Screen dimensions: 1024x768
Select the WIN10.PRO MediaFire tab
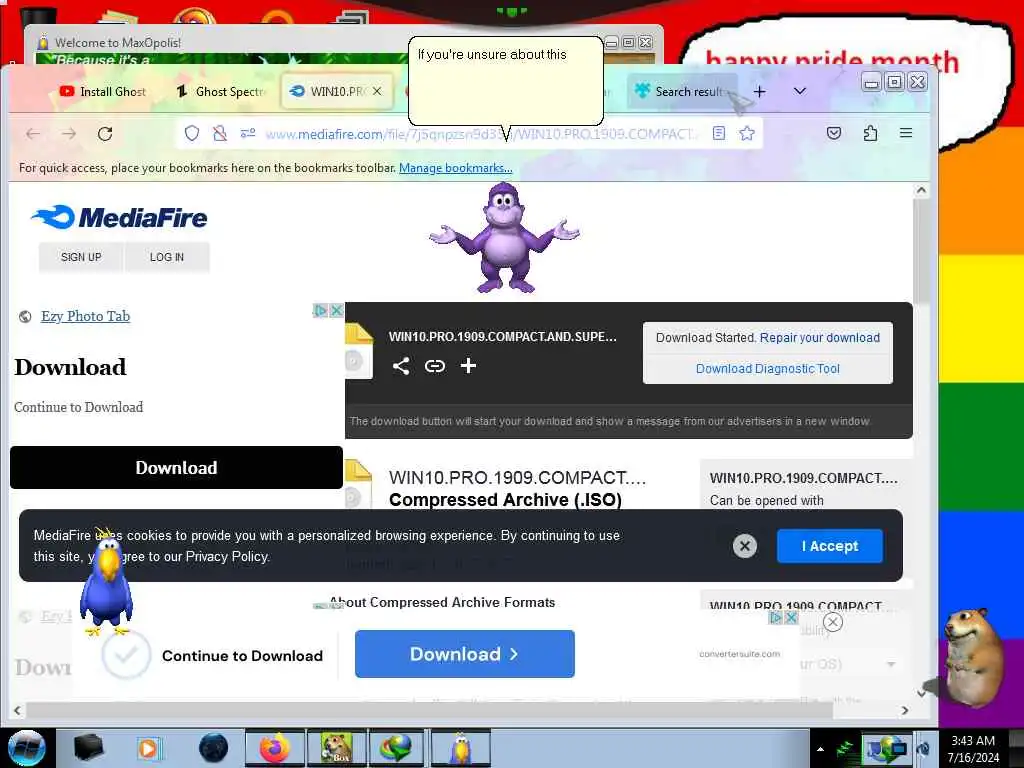pyautogui.click(x=337, y=91)
